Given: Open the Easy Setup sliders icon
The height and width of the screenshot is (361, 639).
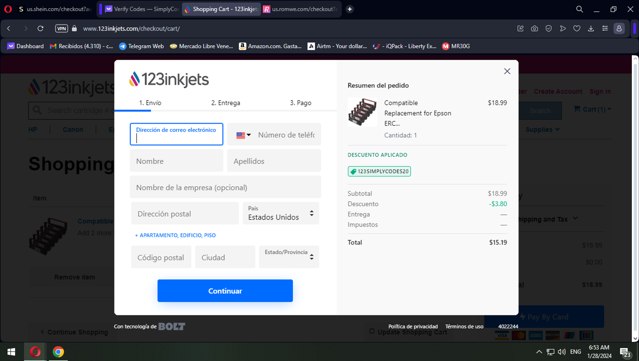Looking at the screenshot, I should click(605, 29).
